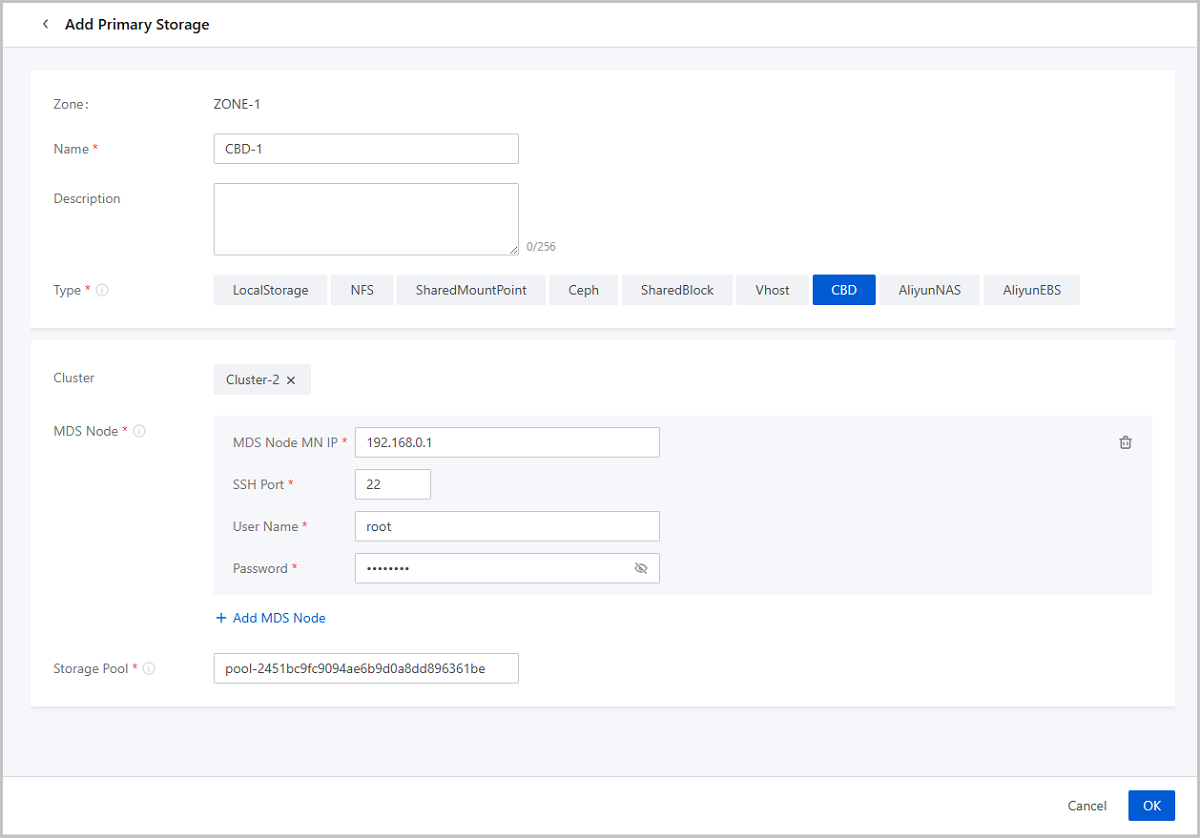
Task: Select LocalStorage storage type
Action: (270, 290)
